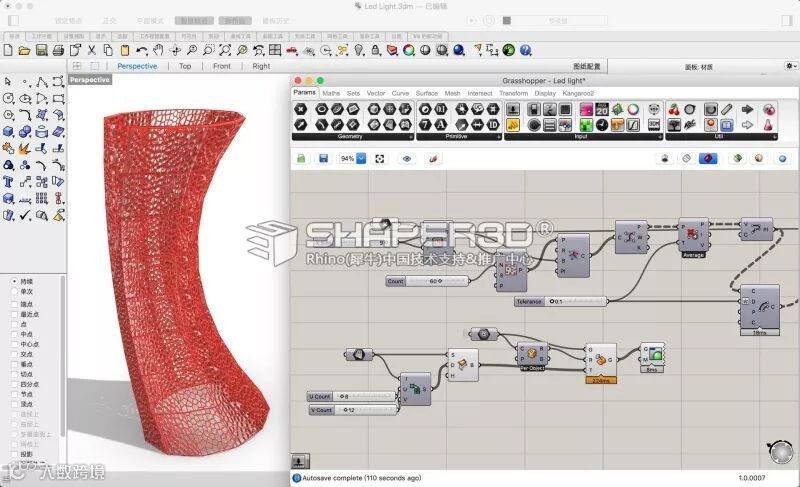The image size is (800, 487).
Task: Click the Polyline tool in sidebar
Action: pyautogui.click(x=42, y=82)
